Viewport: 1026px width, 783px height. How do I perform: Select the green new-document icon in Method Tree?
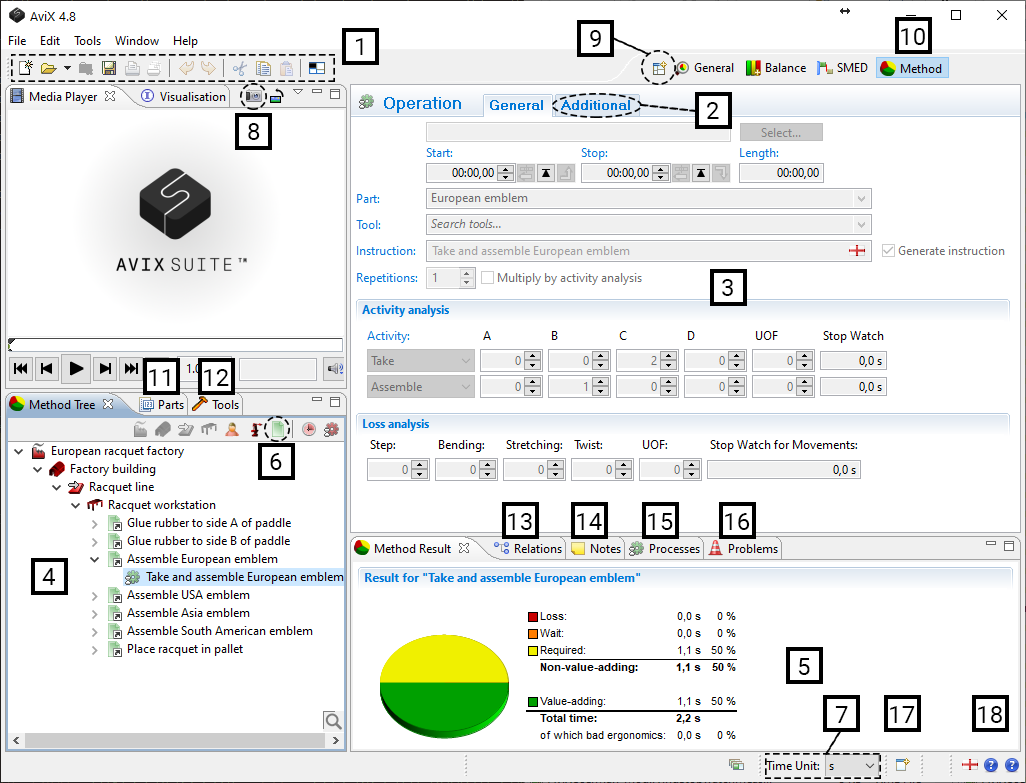[276, 430]
